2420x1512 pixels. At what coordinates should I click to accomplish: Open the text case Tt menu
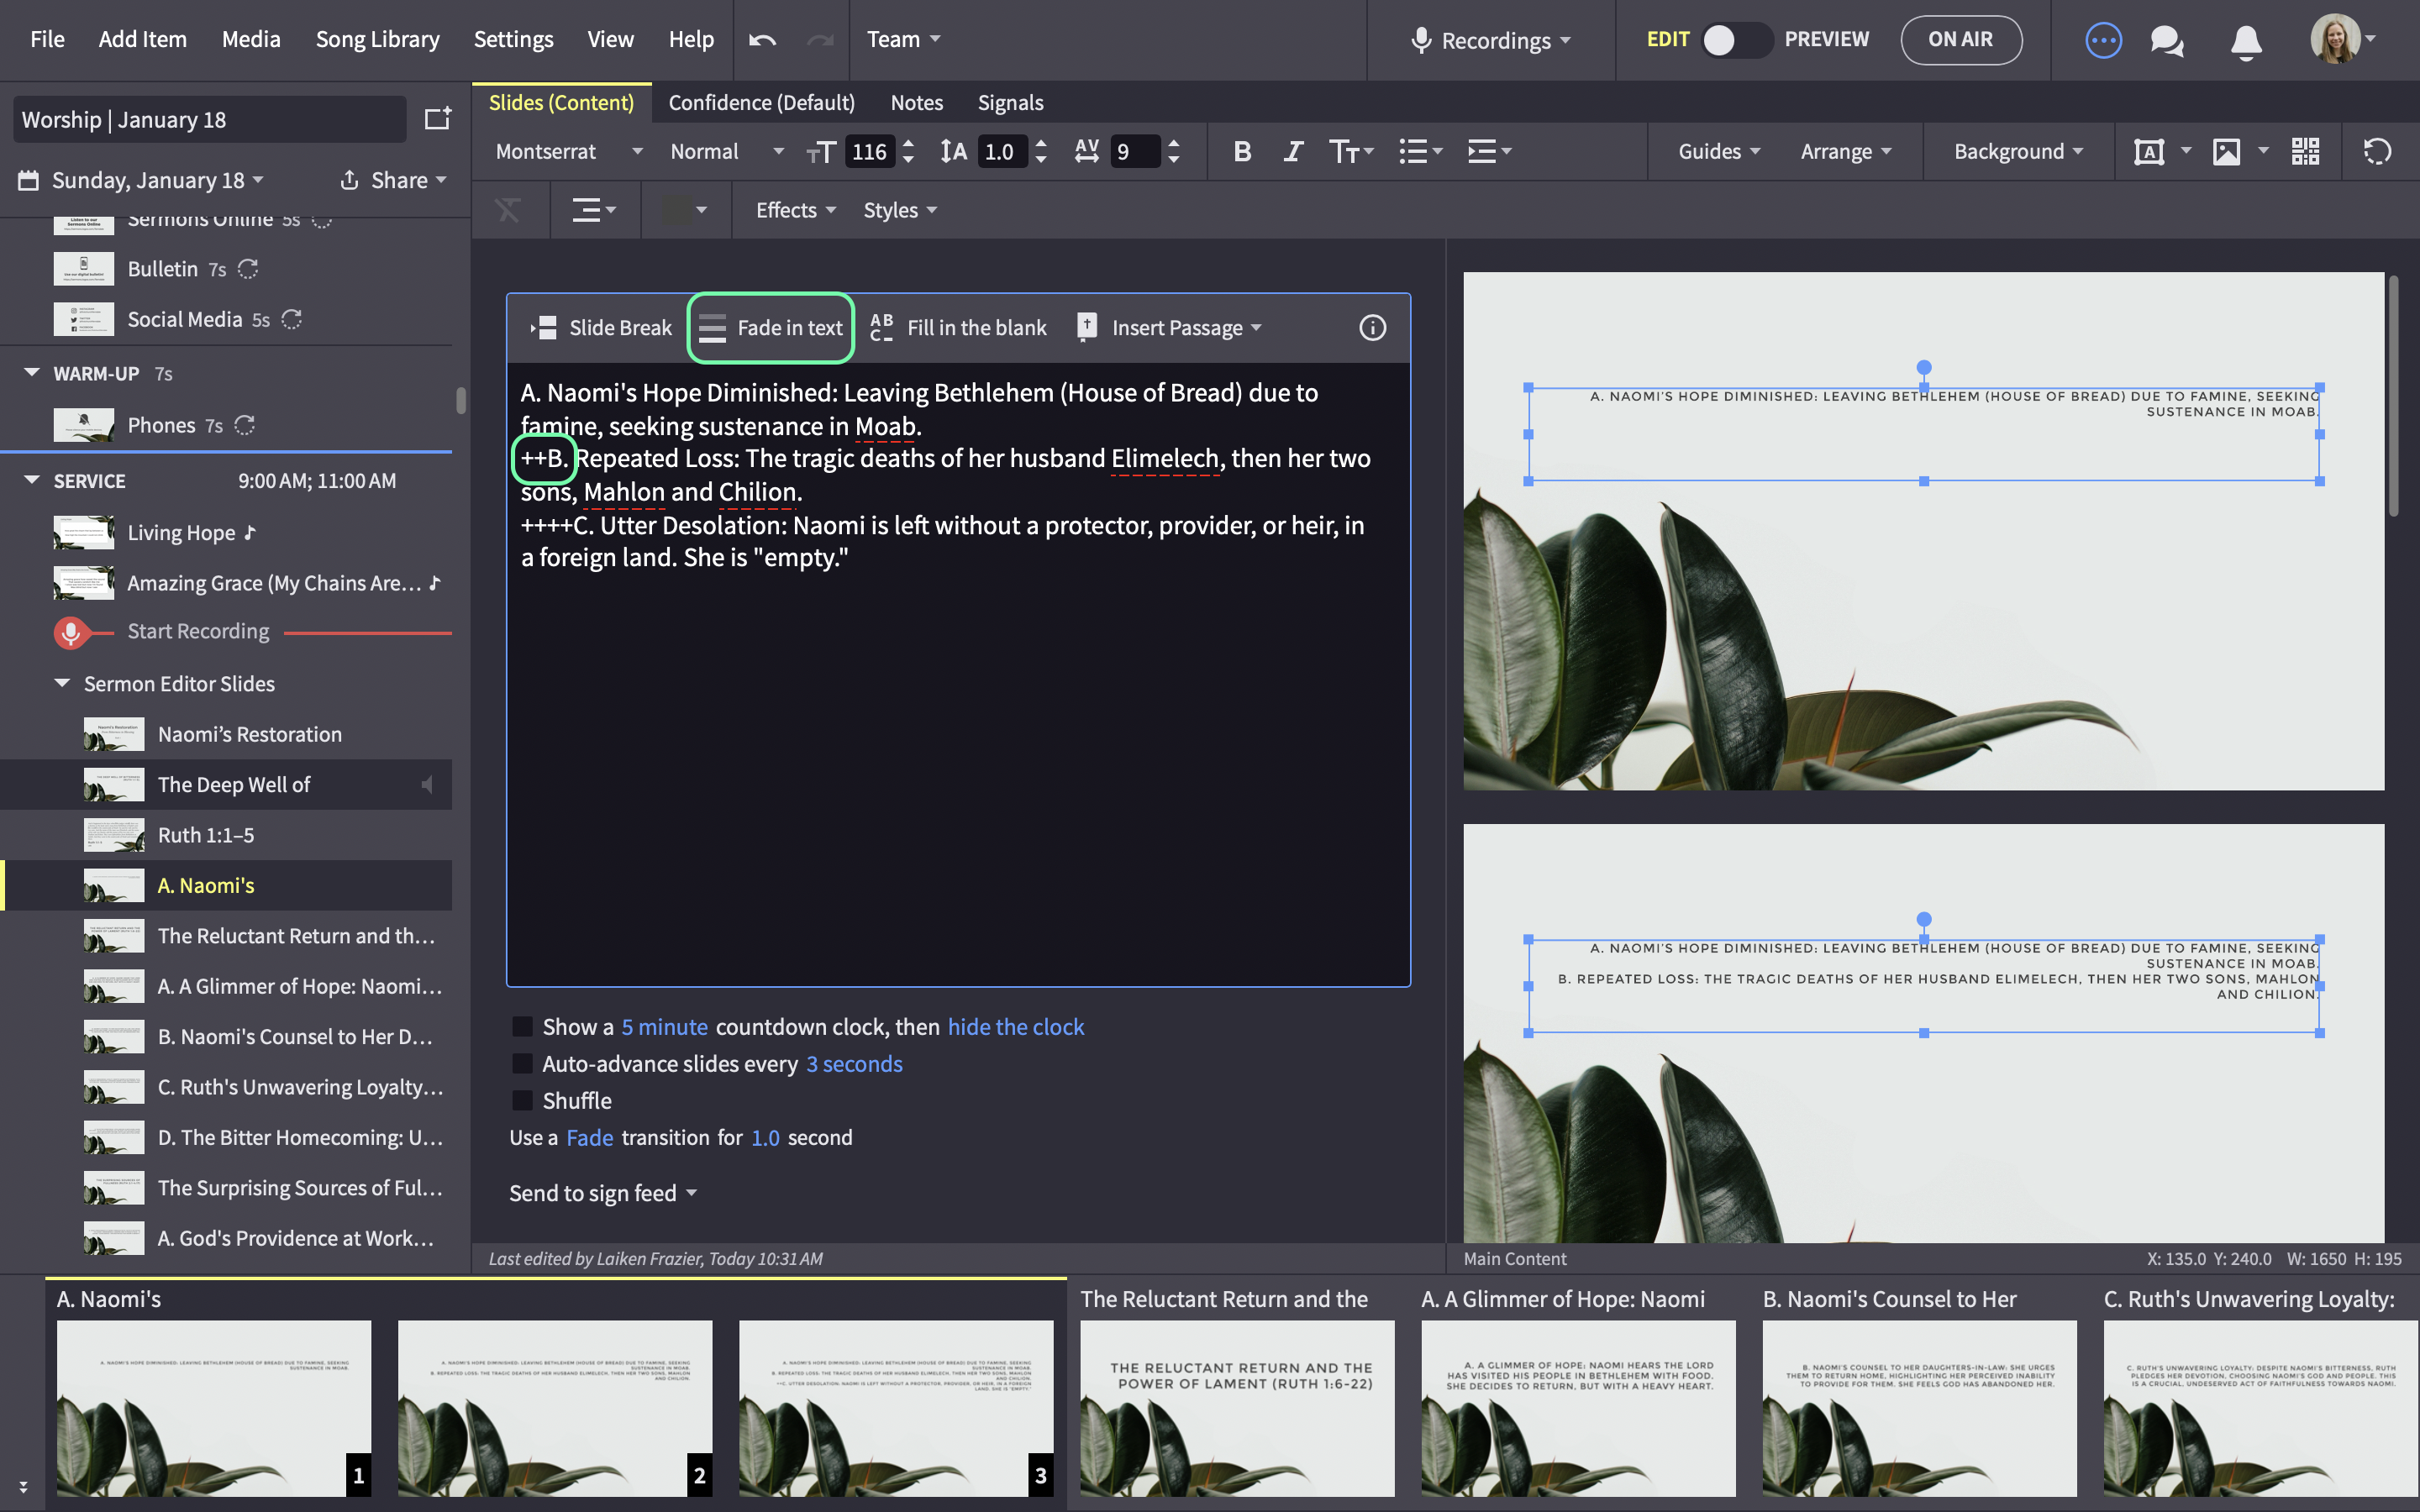point(1351,151)
